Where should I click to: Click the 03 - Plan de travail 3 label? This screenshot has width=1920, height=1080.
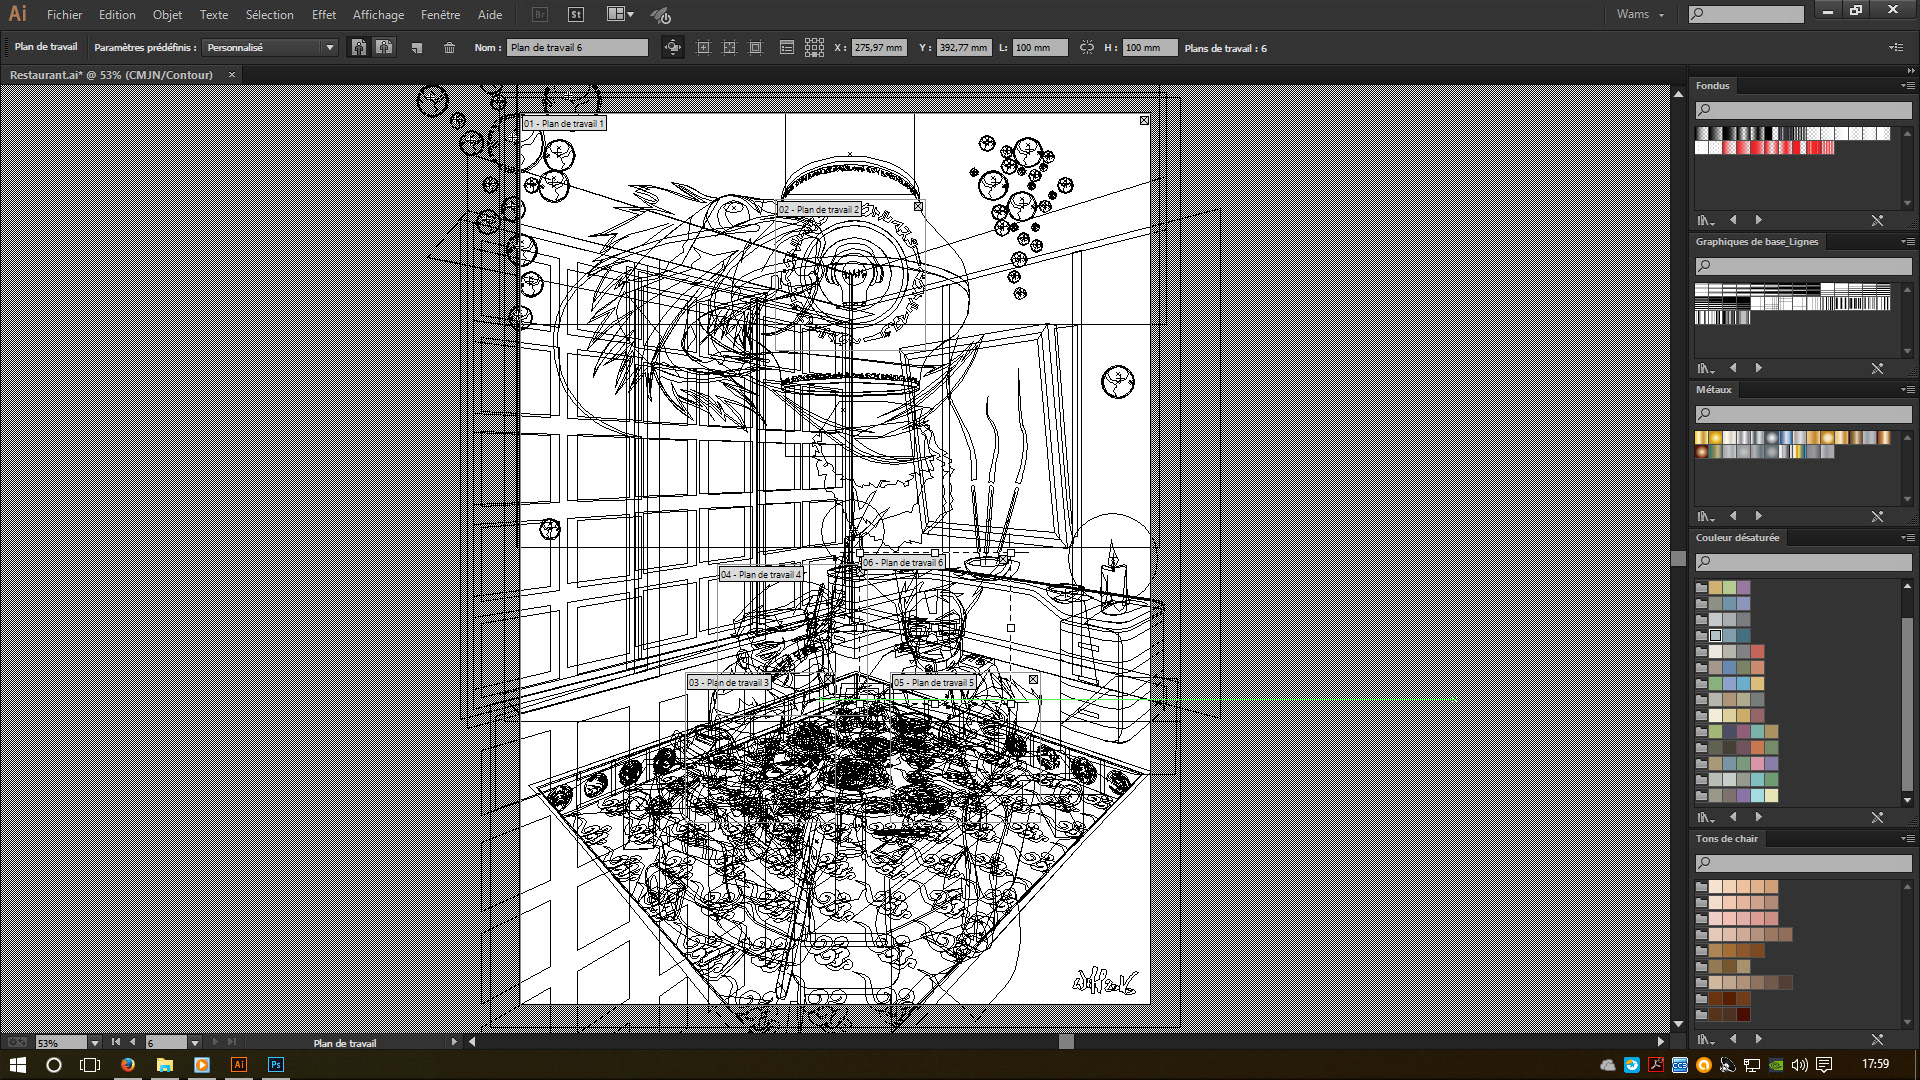coord(728,683)
